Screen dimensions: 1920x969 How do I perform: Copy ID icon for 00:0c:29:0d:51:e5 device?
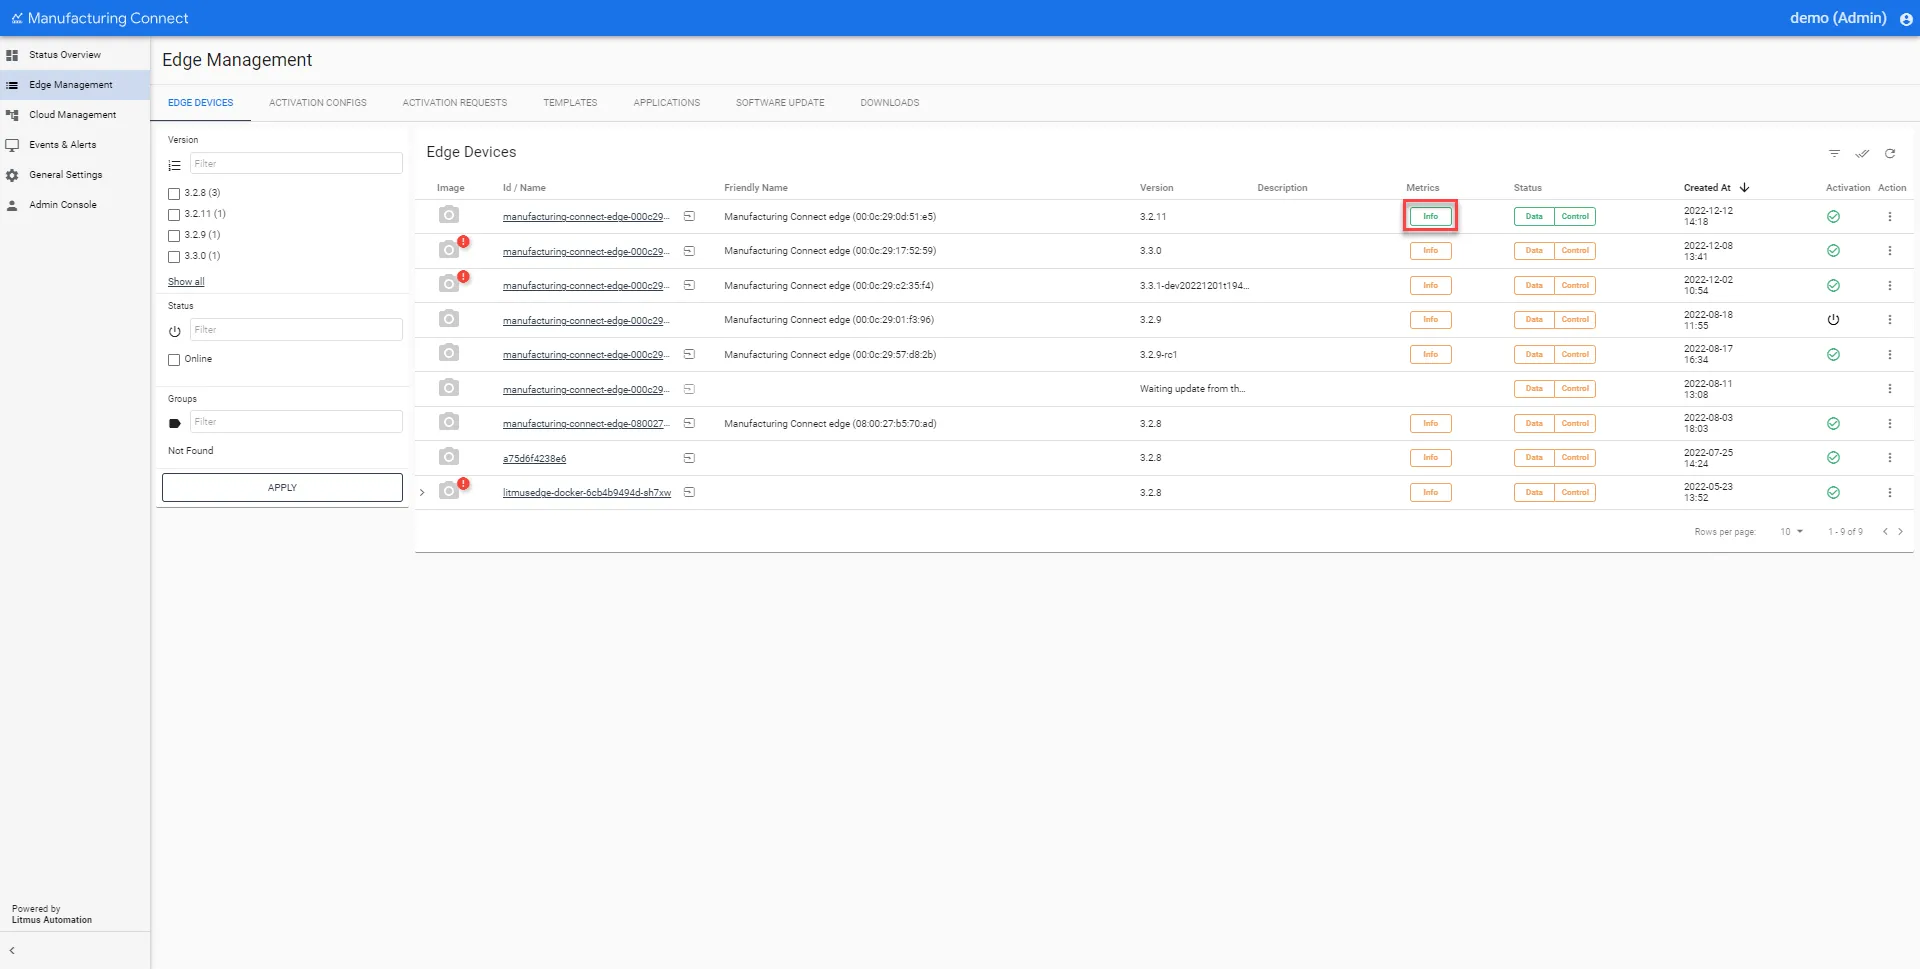689,216
